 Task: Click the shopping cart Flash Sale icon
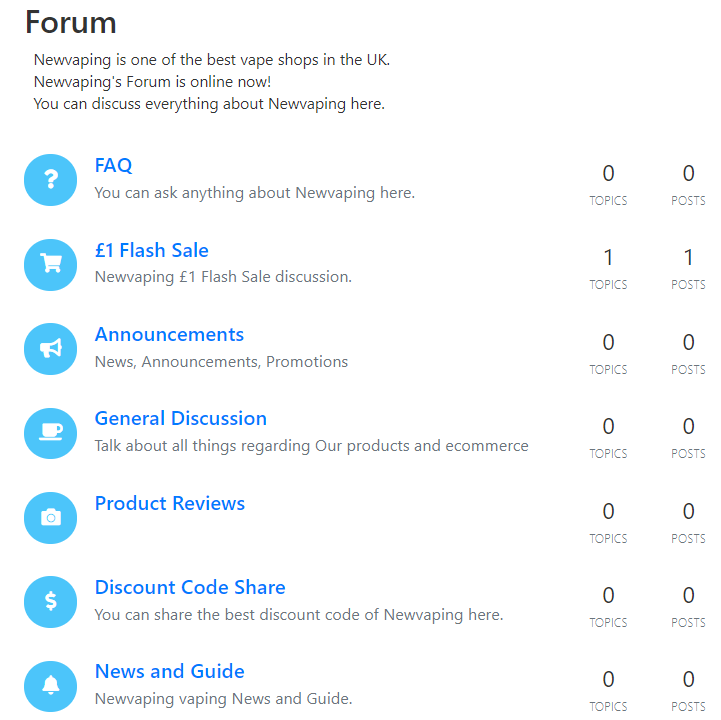point(51,264)
